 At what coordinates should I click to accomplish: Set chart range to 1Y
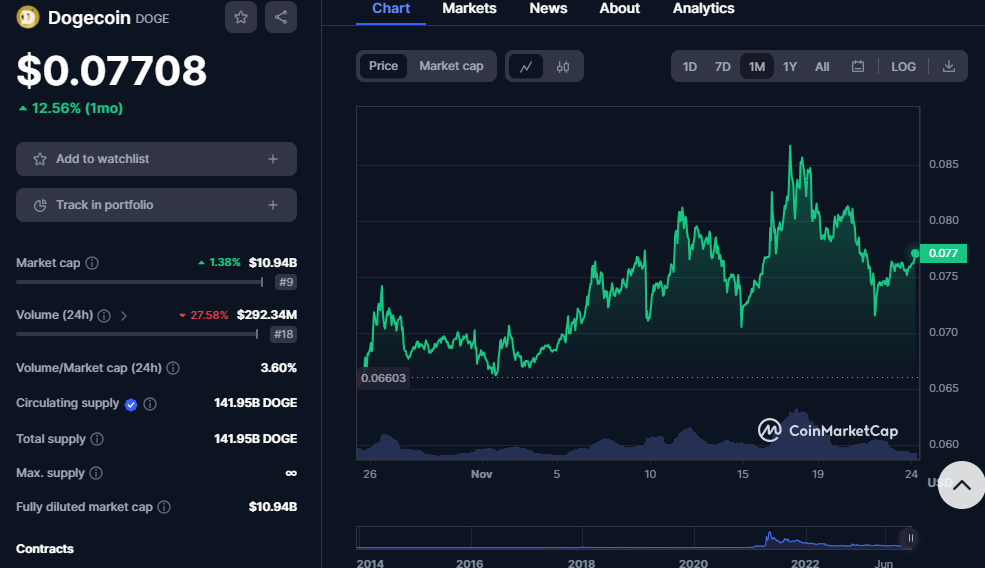tap(790, 67)
